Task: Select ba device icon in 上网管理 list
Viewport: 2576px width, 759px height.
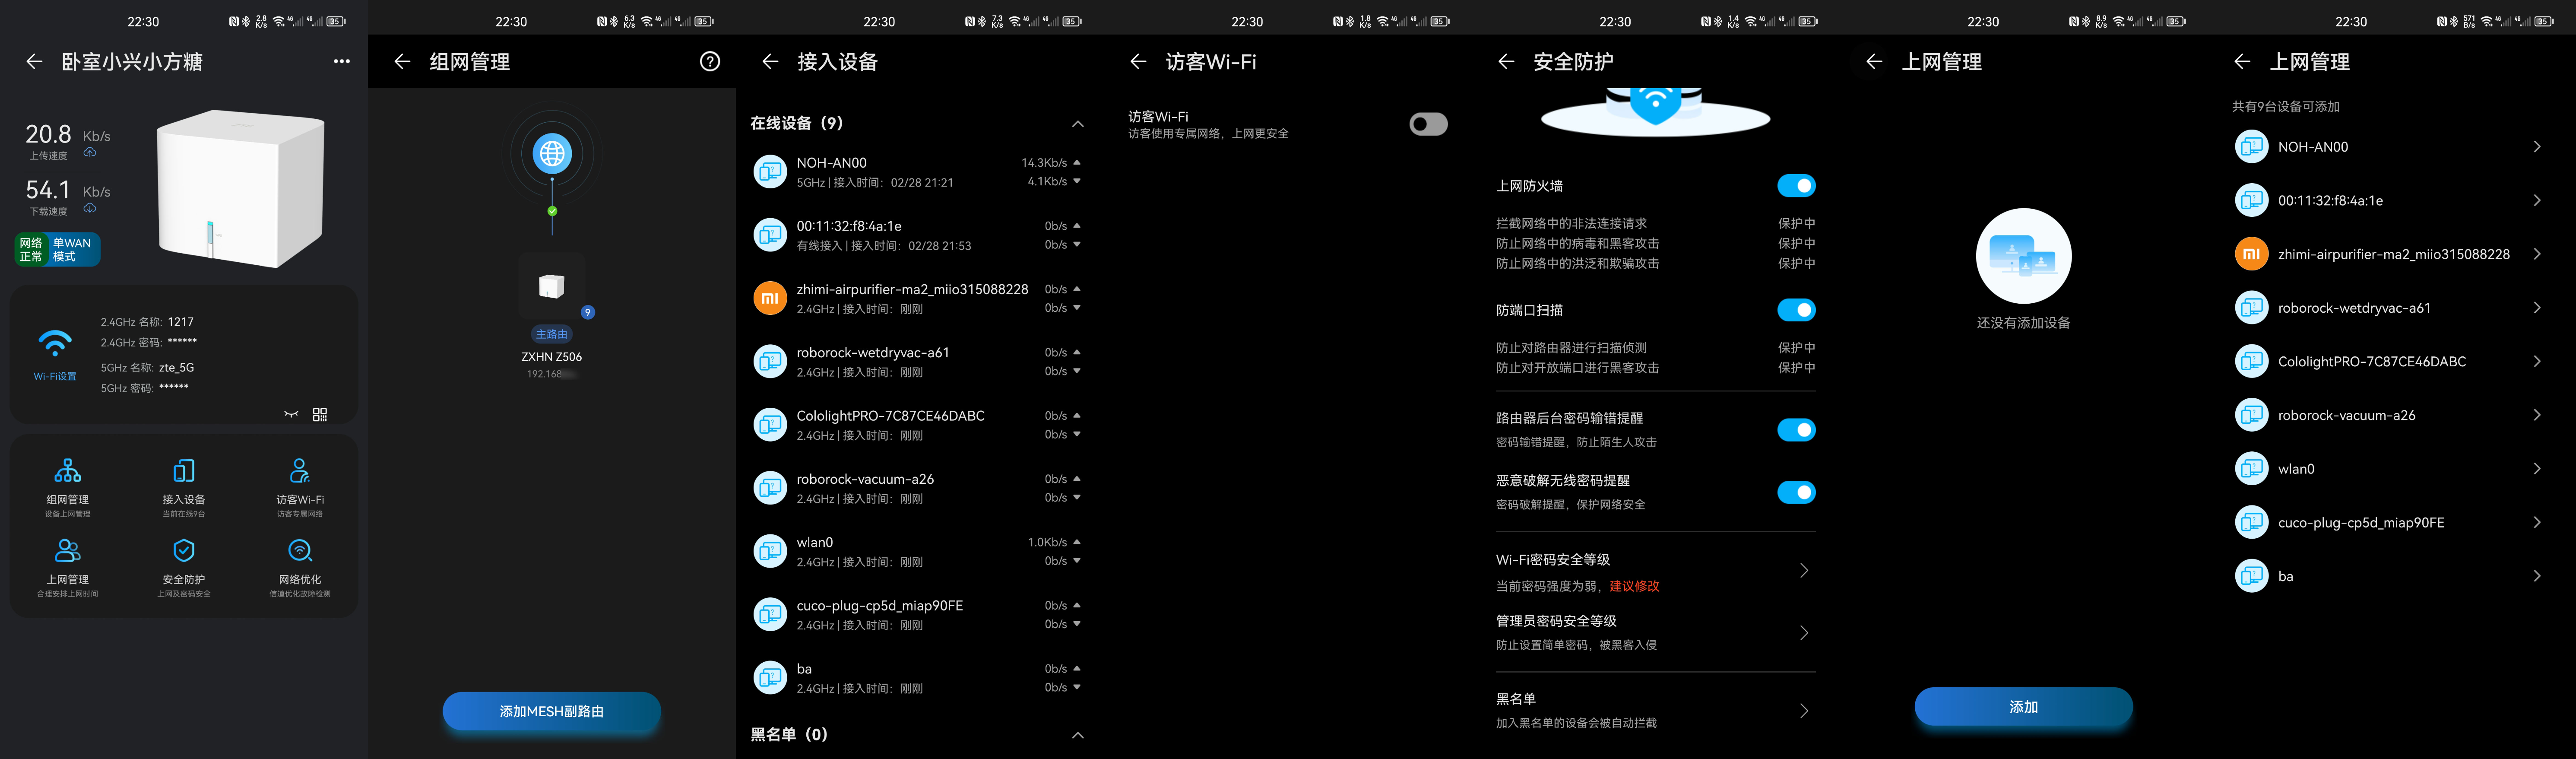Action: click(x=2252, y=576)
